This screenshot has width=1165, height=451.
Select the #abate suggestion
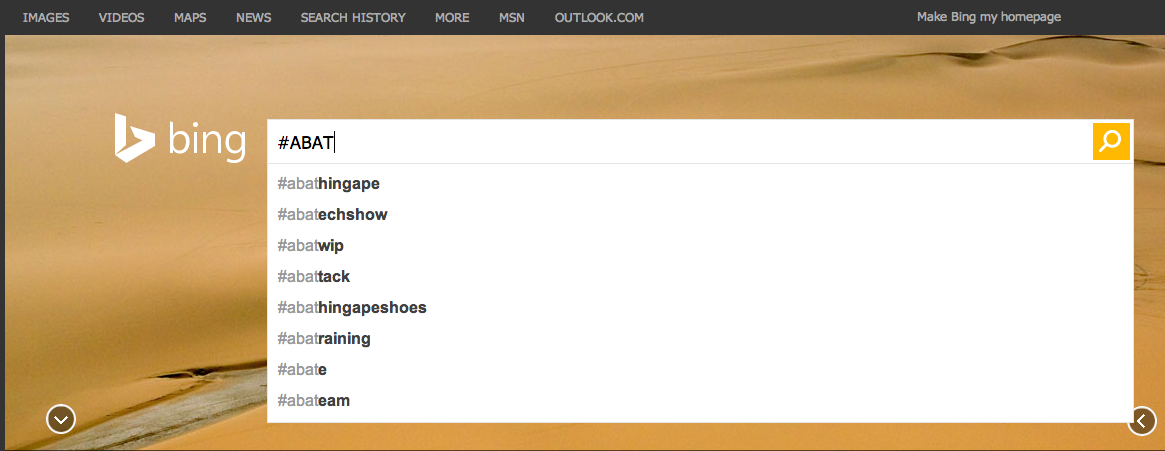tap(700, 370)
